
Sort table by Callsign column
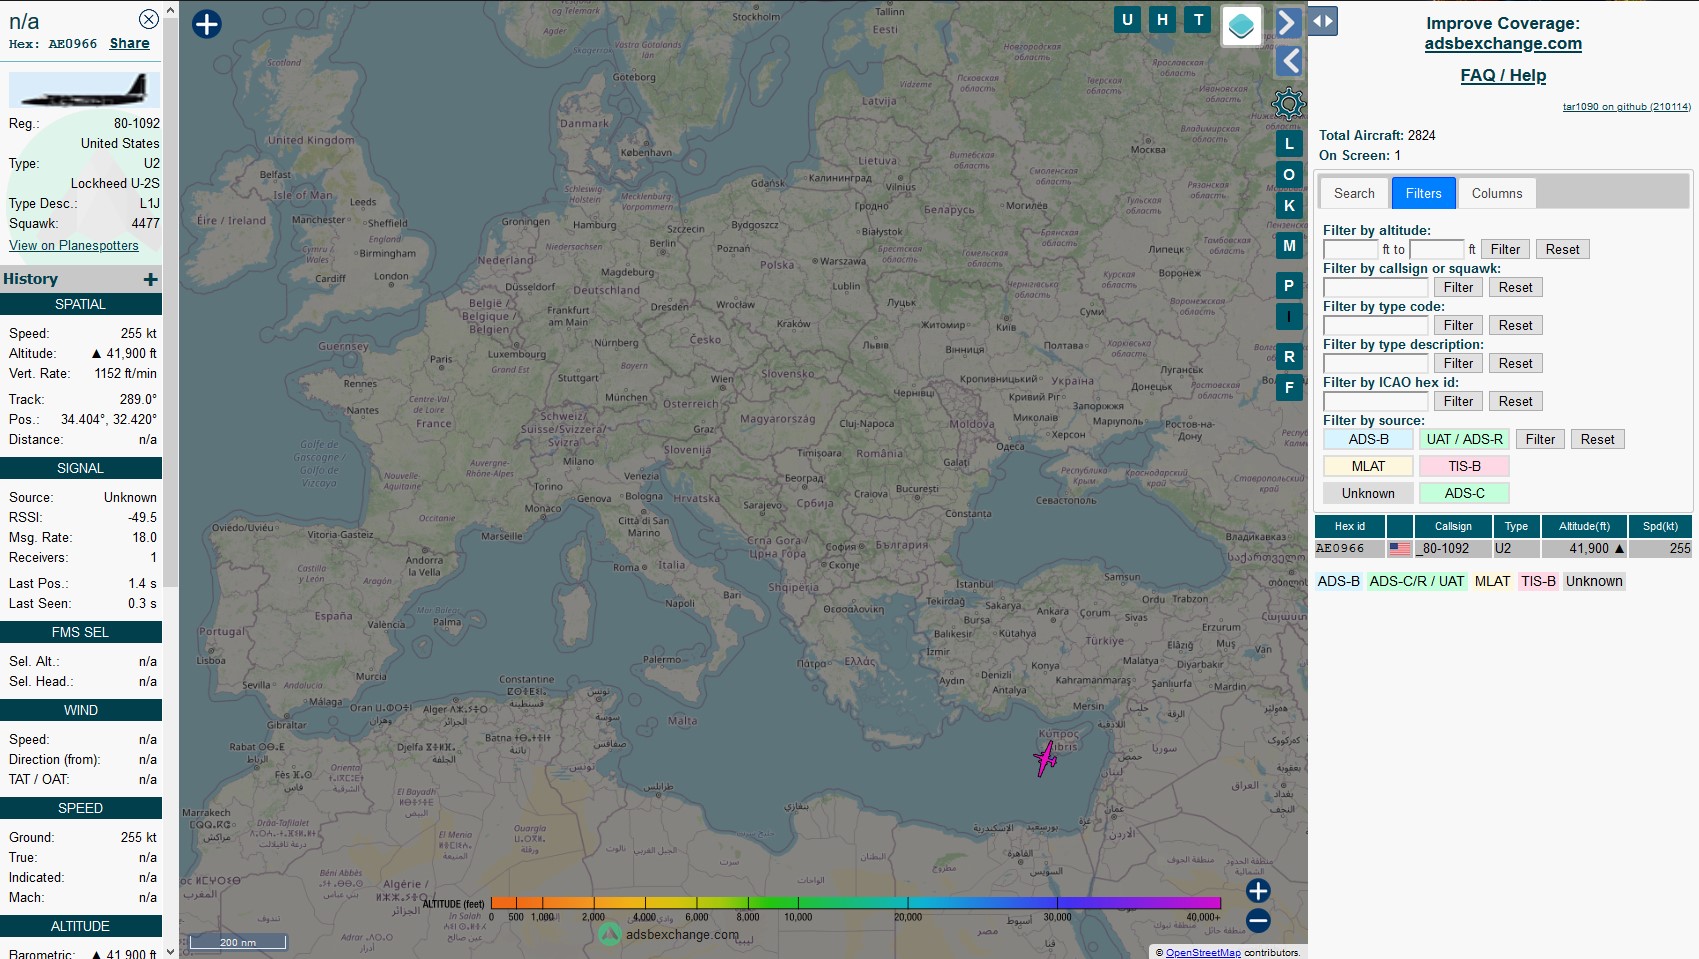point(1452,526)
